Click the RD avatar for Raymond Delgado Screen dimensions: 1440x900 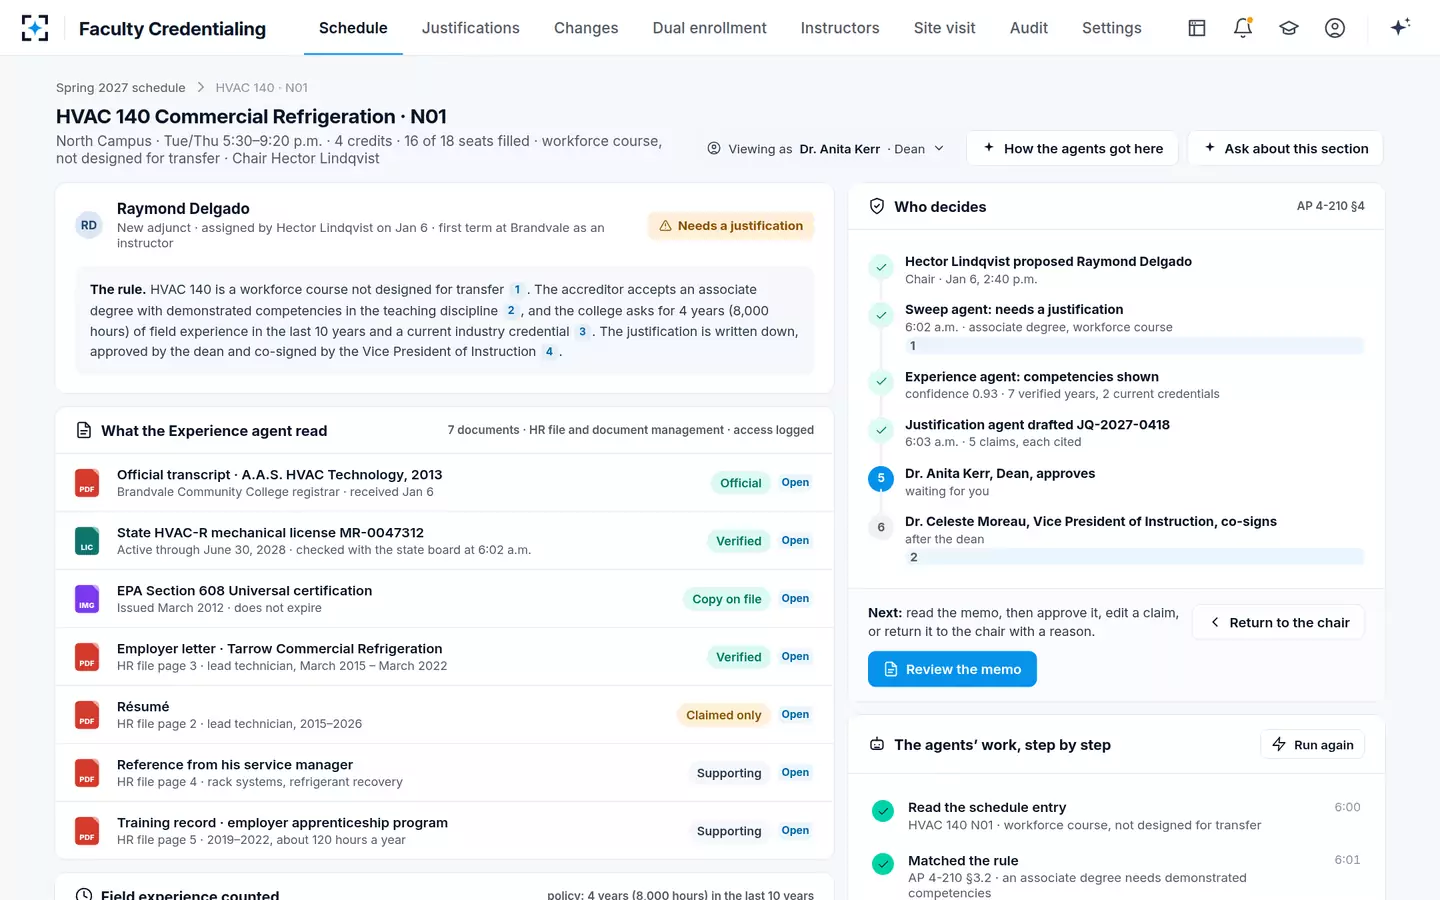tap(89, 225)
